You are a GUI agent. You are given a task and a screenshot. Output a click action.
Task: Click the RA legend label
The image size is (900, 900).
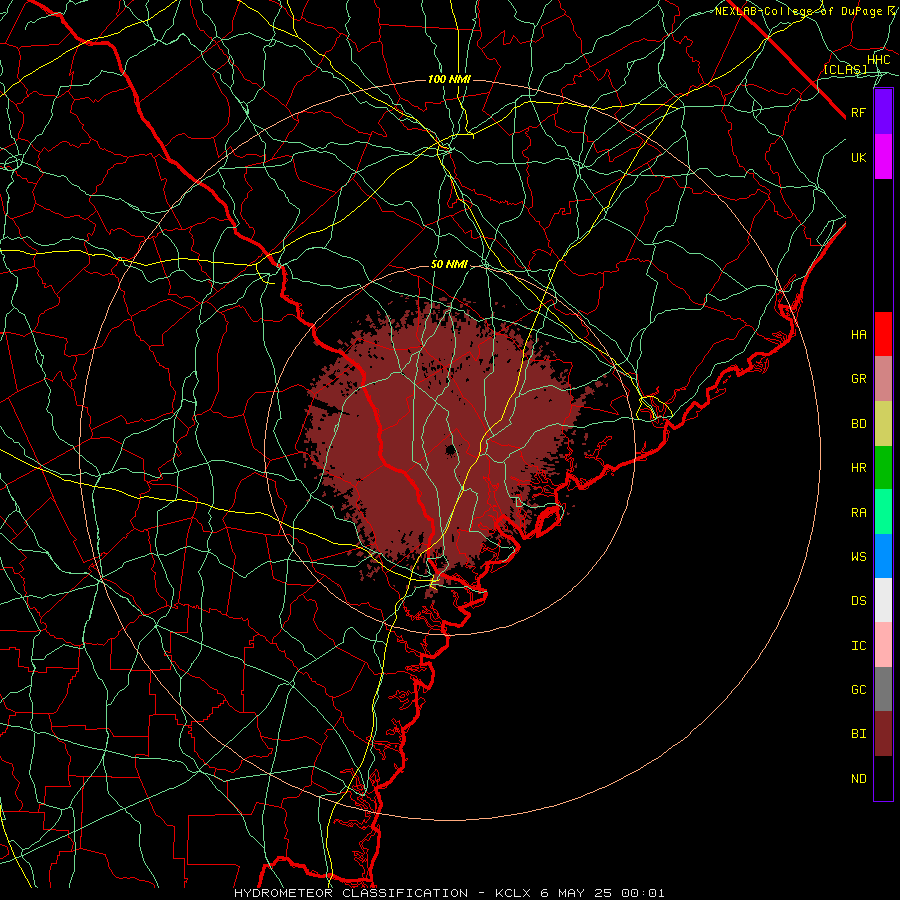click(858, 513)
